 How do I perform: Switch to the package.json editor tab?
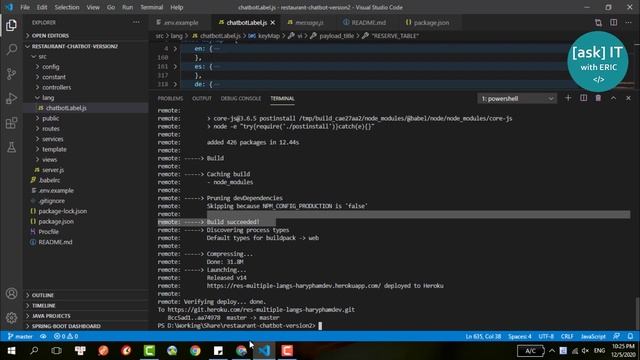427,22
